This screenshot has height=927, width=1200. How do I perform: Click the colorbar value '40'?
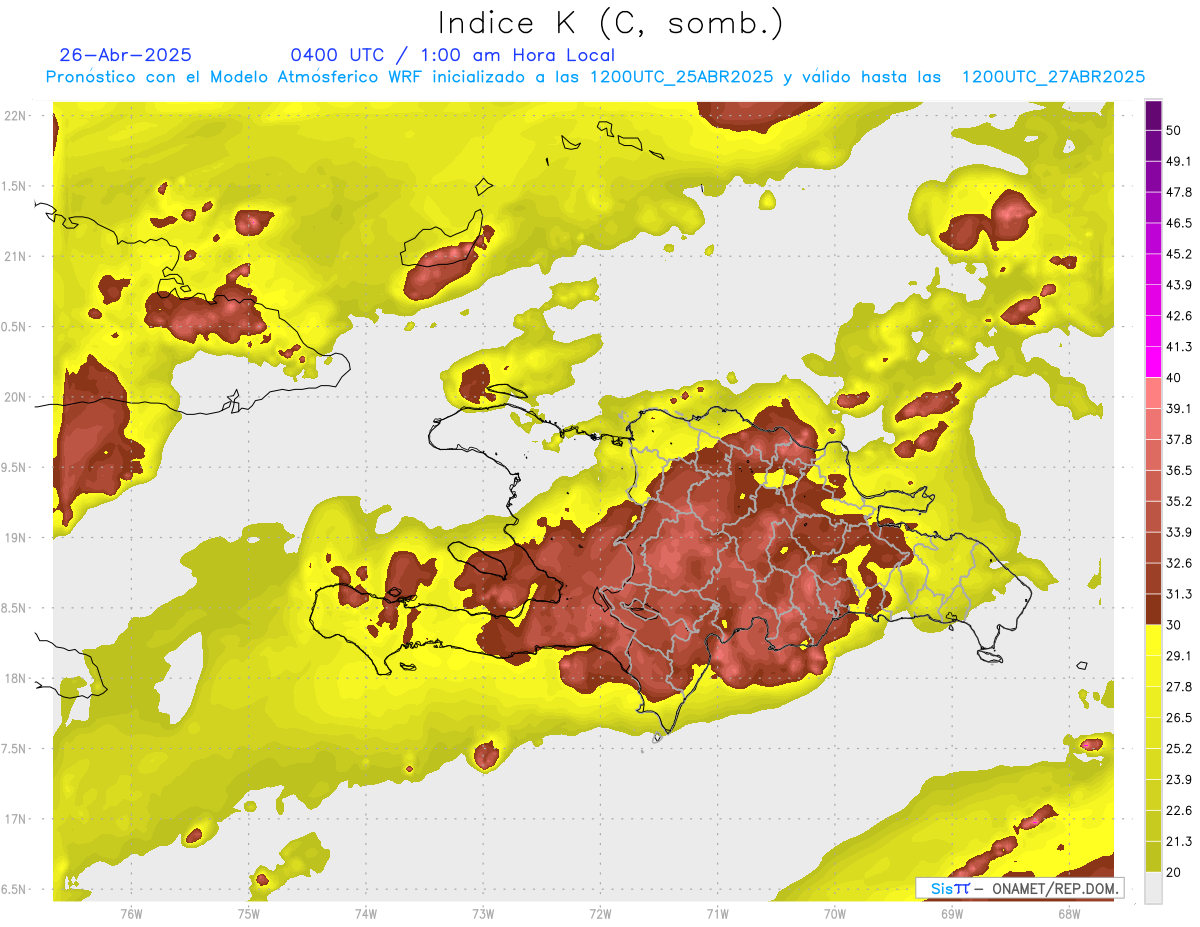coord(1175,378)
